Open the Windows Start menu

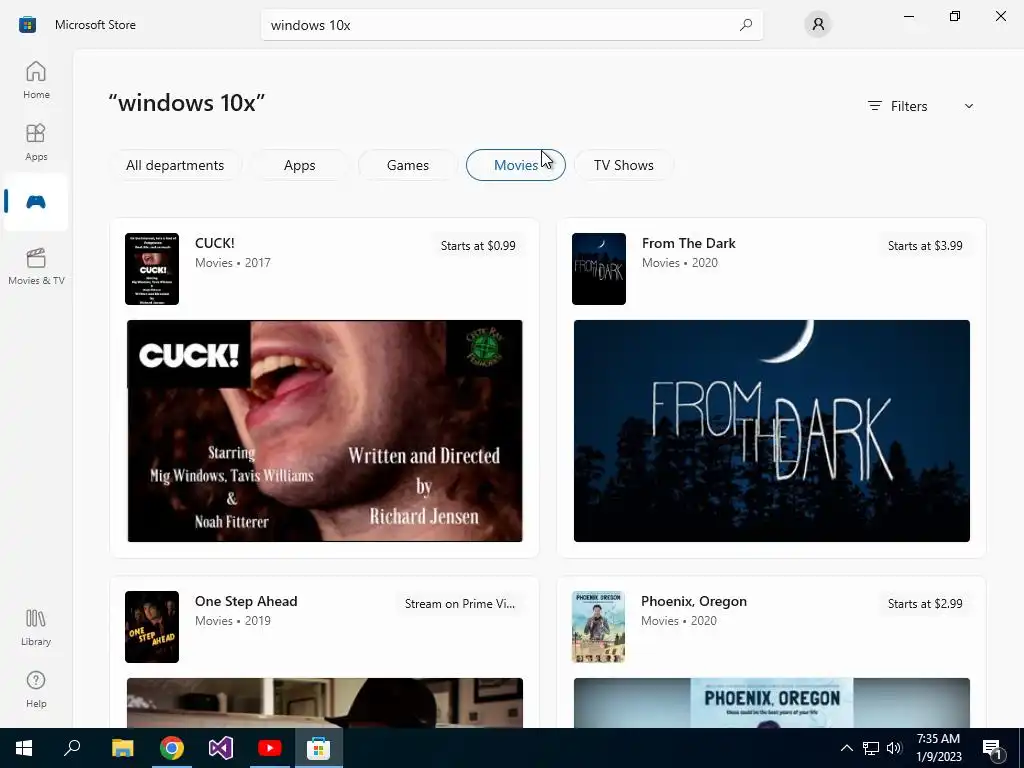[24, 748]
